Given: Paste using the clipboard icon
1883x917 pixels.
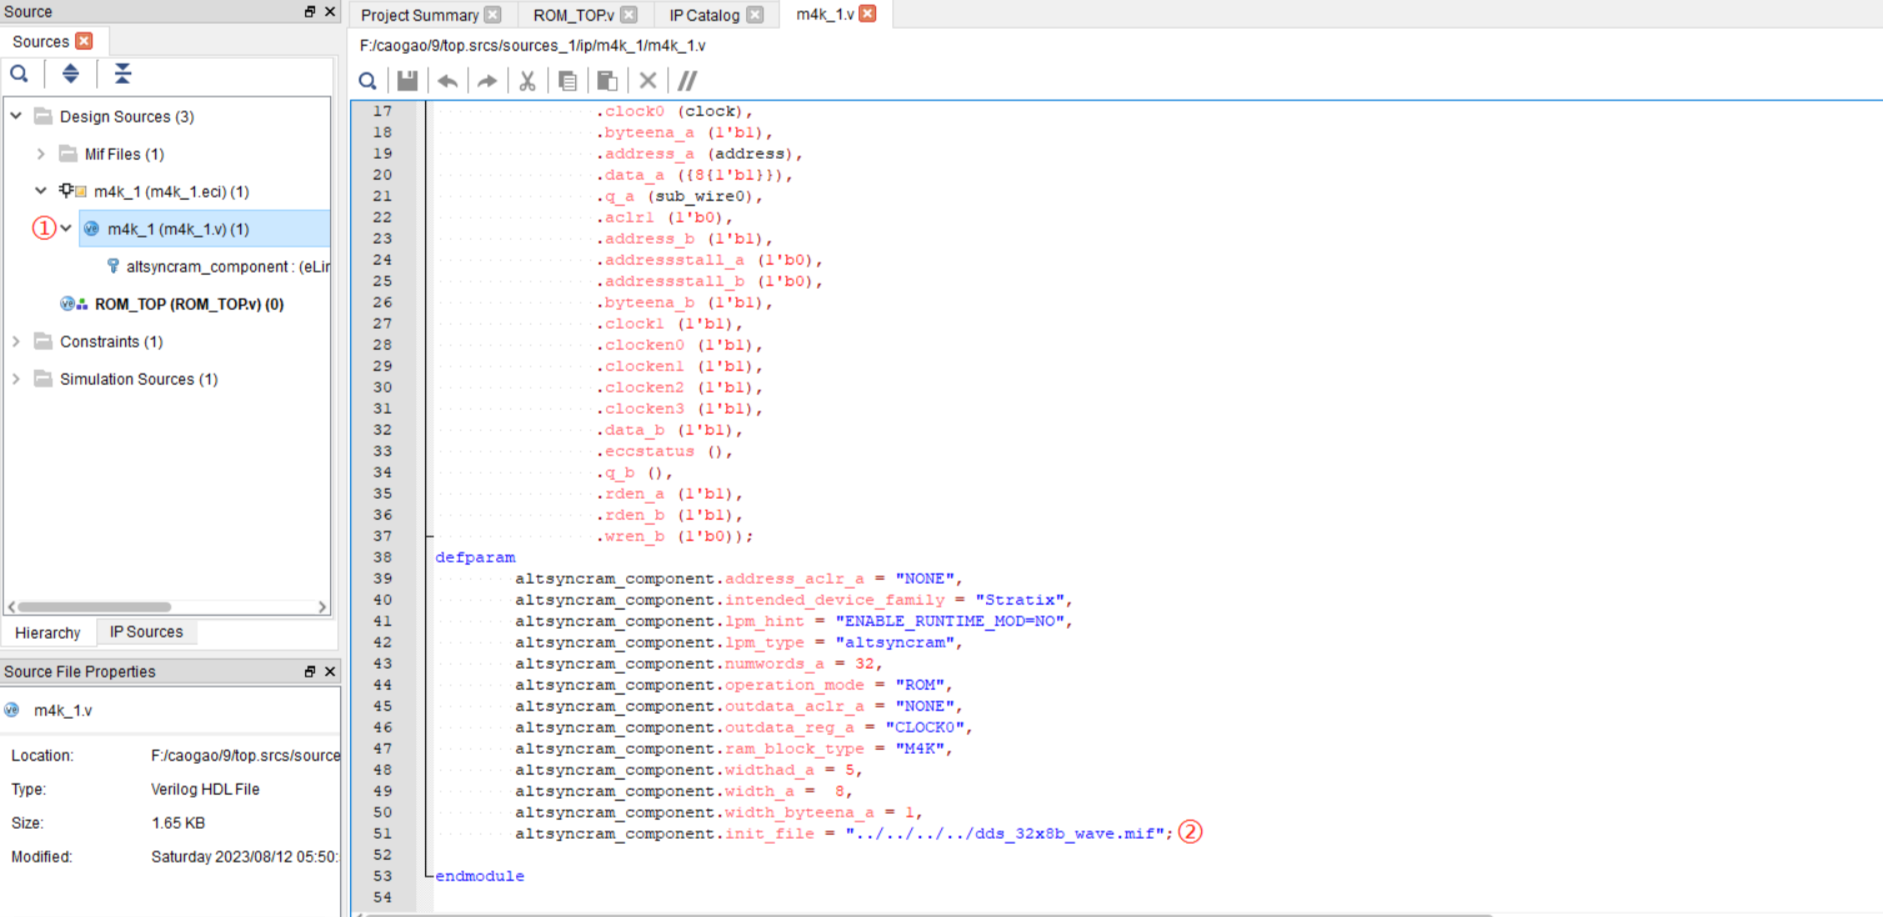Looking at the screenshot, I should point(607,81).
